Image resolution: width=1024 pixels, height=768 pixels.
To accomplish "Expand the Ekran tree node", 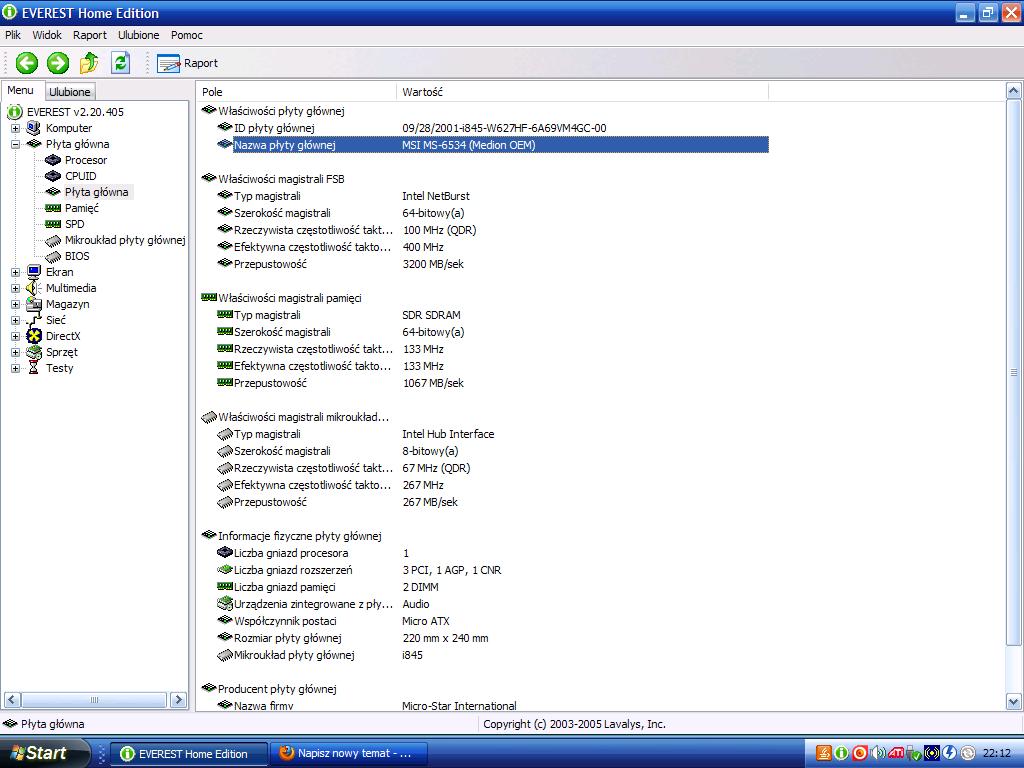I will pyautogui.click(x=16, y=272).
